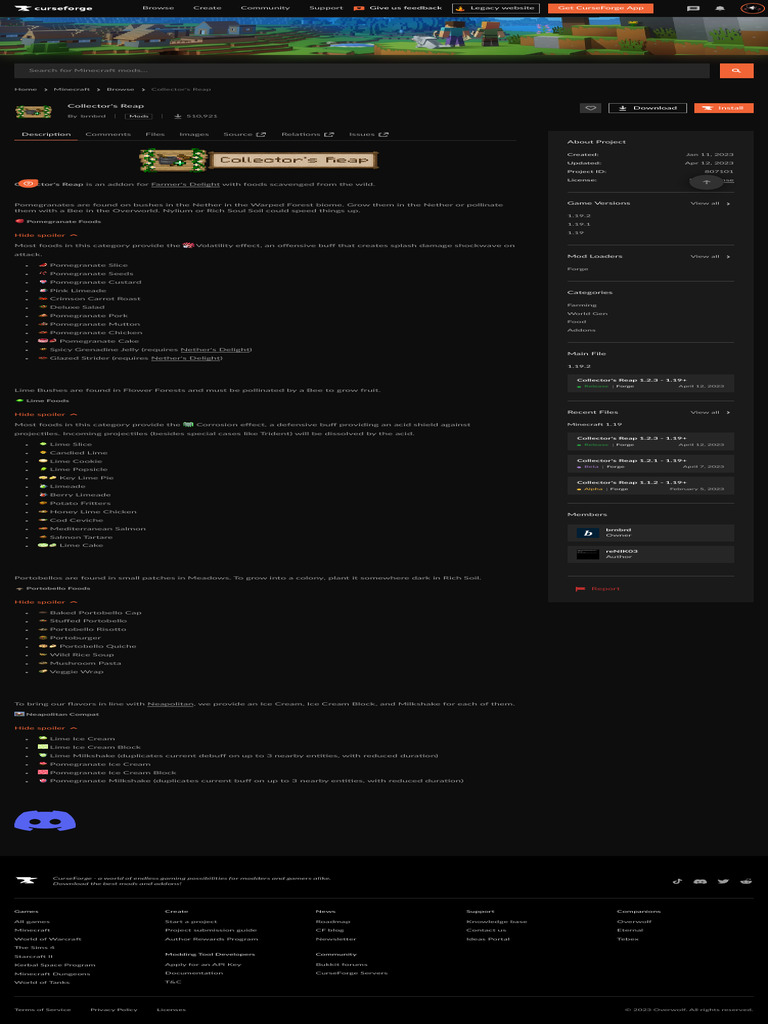768x1024 pixels.
Task: View all Mod Loaders
Action: click(x=711, y=256)
